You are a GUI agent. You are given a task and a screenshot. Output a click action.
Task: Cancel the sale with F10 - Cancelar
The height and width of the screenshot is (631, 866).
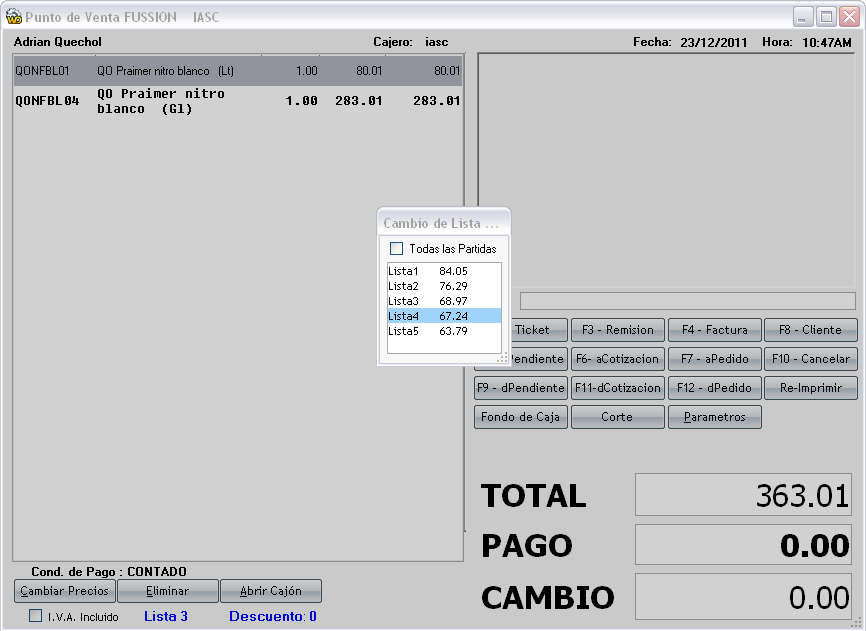pyautogui.click(x=811, y=359)
